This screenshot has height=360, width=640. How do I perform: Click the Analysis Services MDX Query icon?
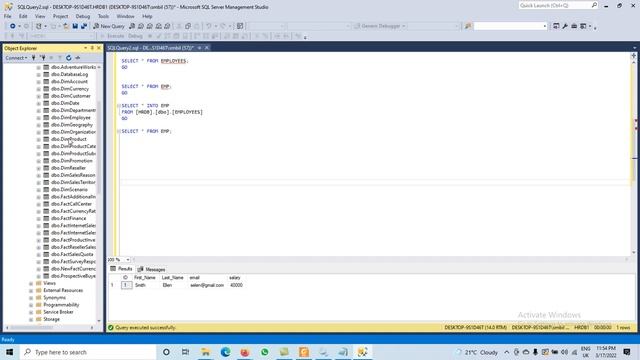point(141,26)
